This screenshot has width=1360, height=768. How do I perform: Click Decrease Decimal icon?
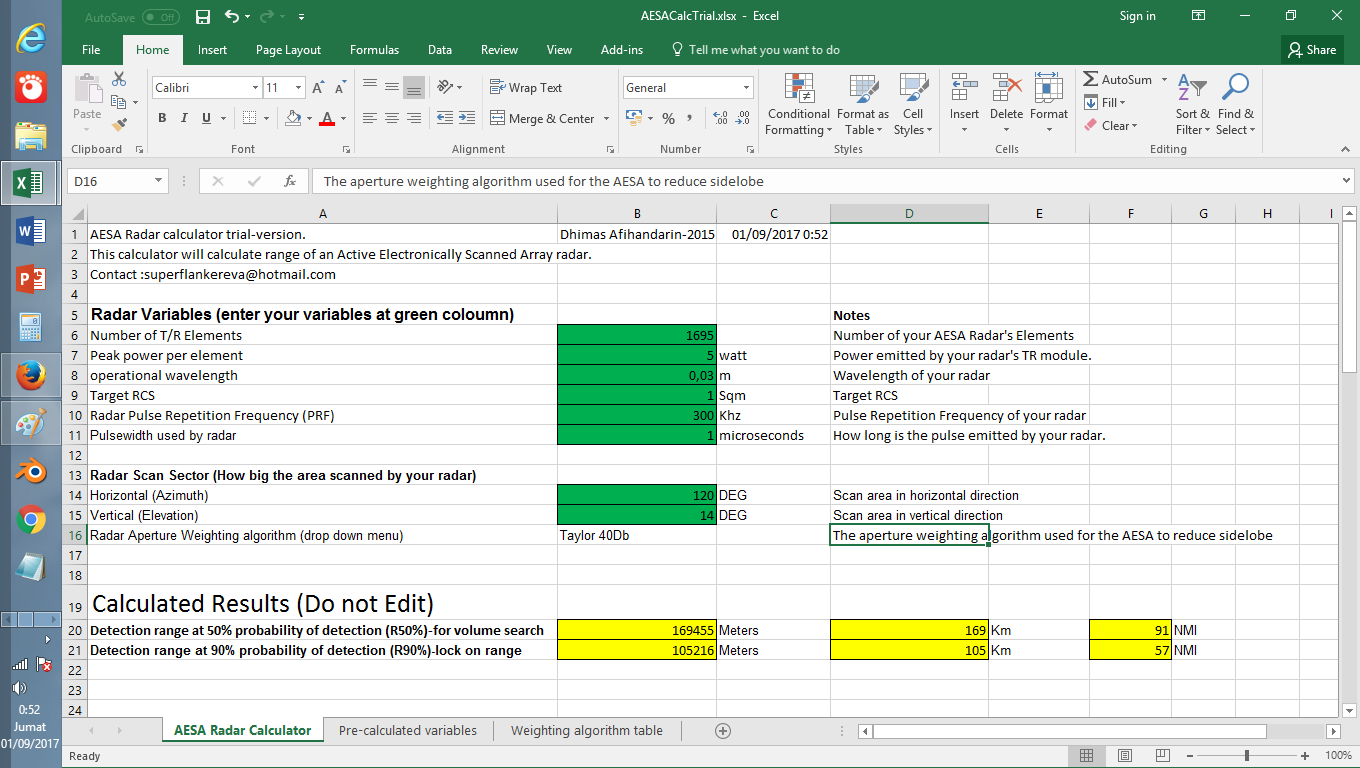743,118
